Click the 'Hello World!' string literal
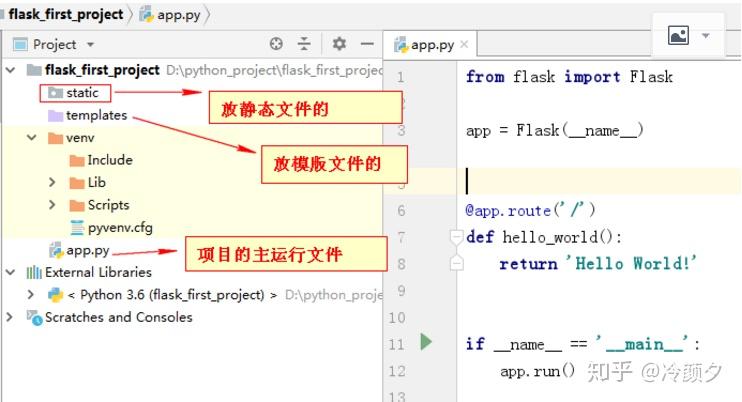742x402 pixels. (x=631, y=263)
